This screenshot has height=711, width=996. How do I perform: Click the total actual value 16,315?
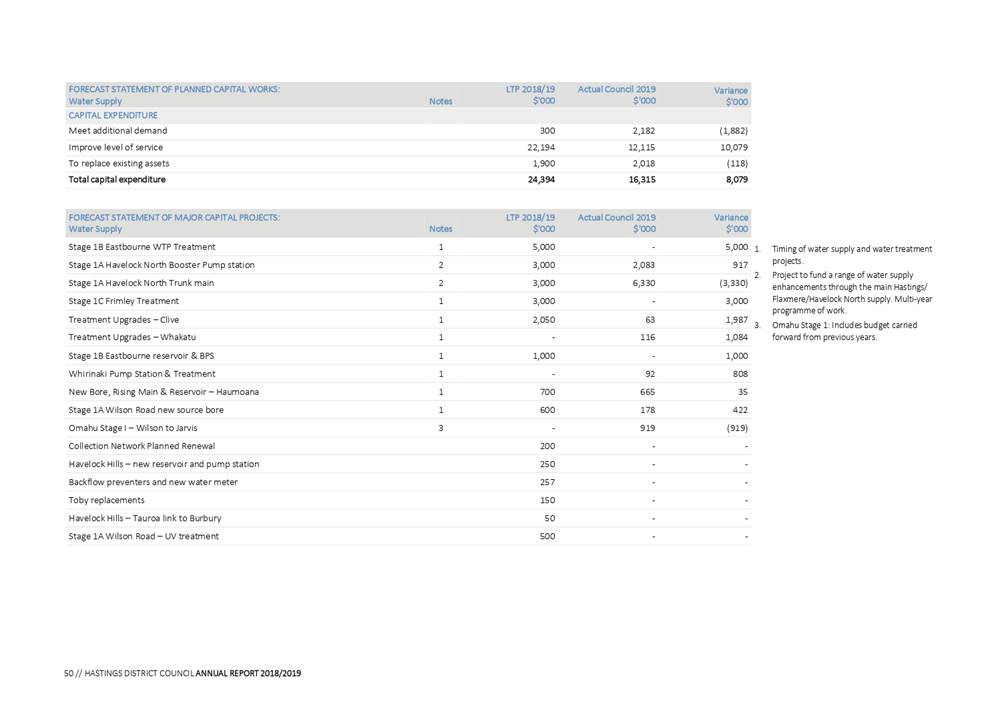(x=642, y=180)
